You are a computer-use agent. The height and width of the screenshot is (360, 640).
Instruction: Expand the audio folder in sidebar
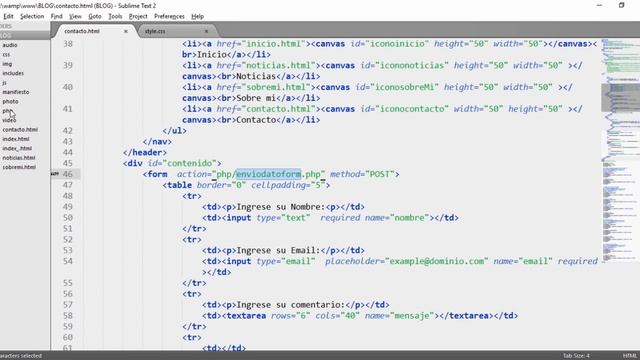(x=10, y=45)
